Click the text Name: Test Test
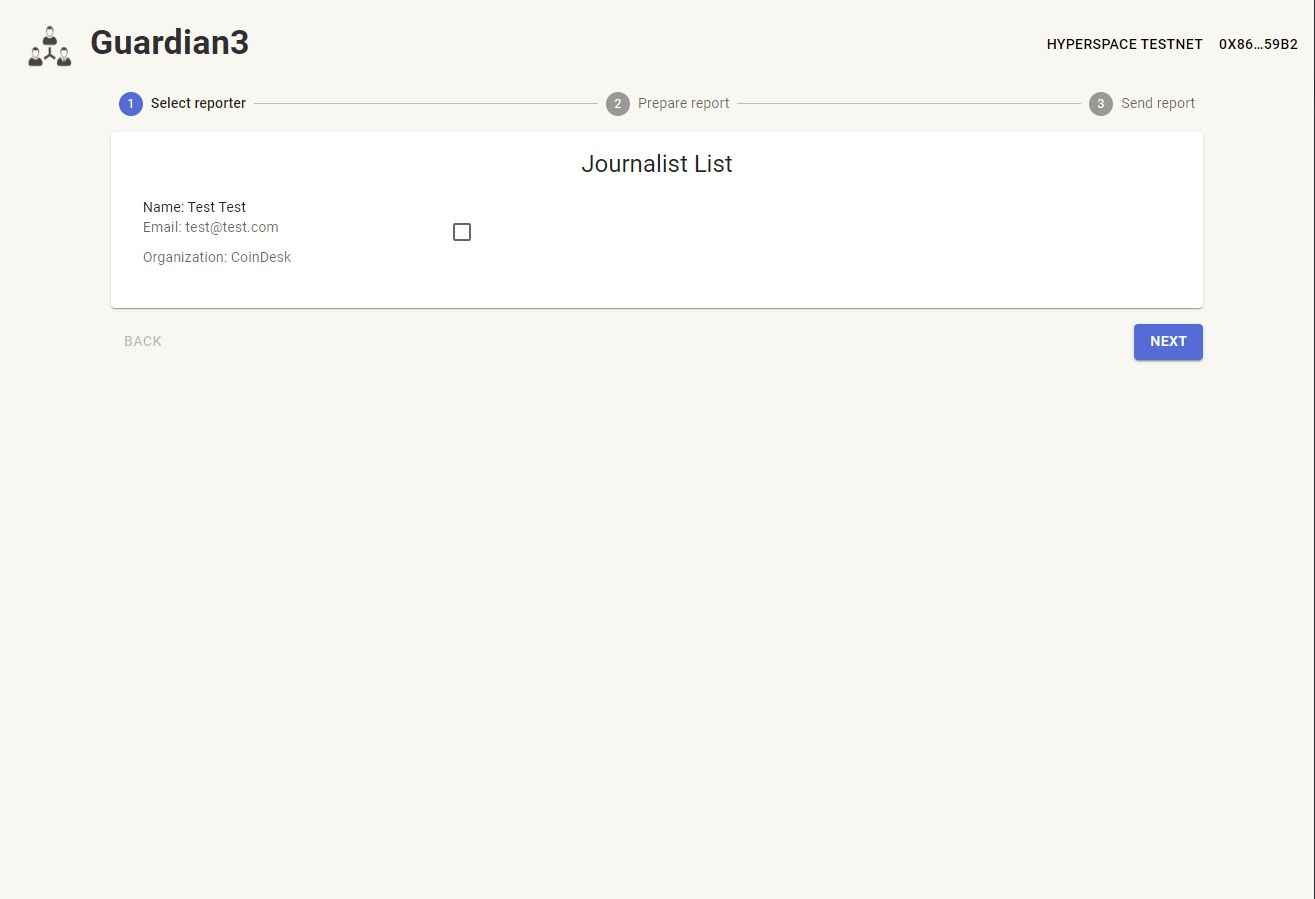The image size is (1315, 899). coord(194,207)
